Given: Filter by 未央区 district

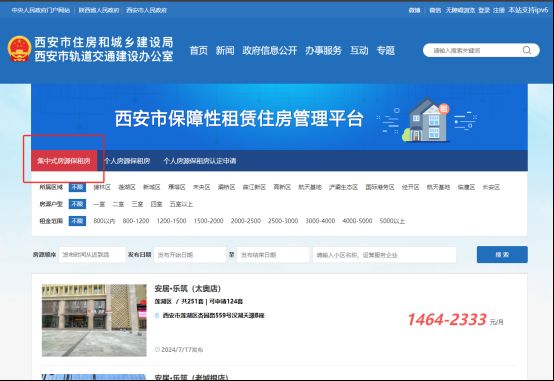Looking at the screenshot, I should pos(201,187).
